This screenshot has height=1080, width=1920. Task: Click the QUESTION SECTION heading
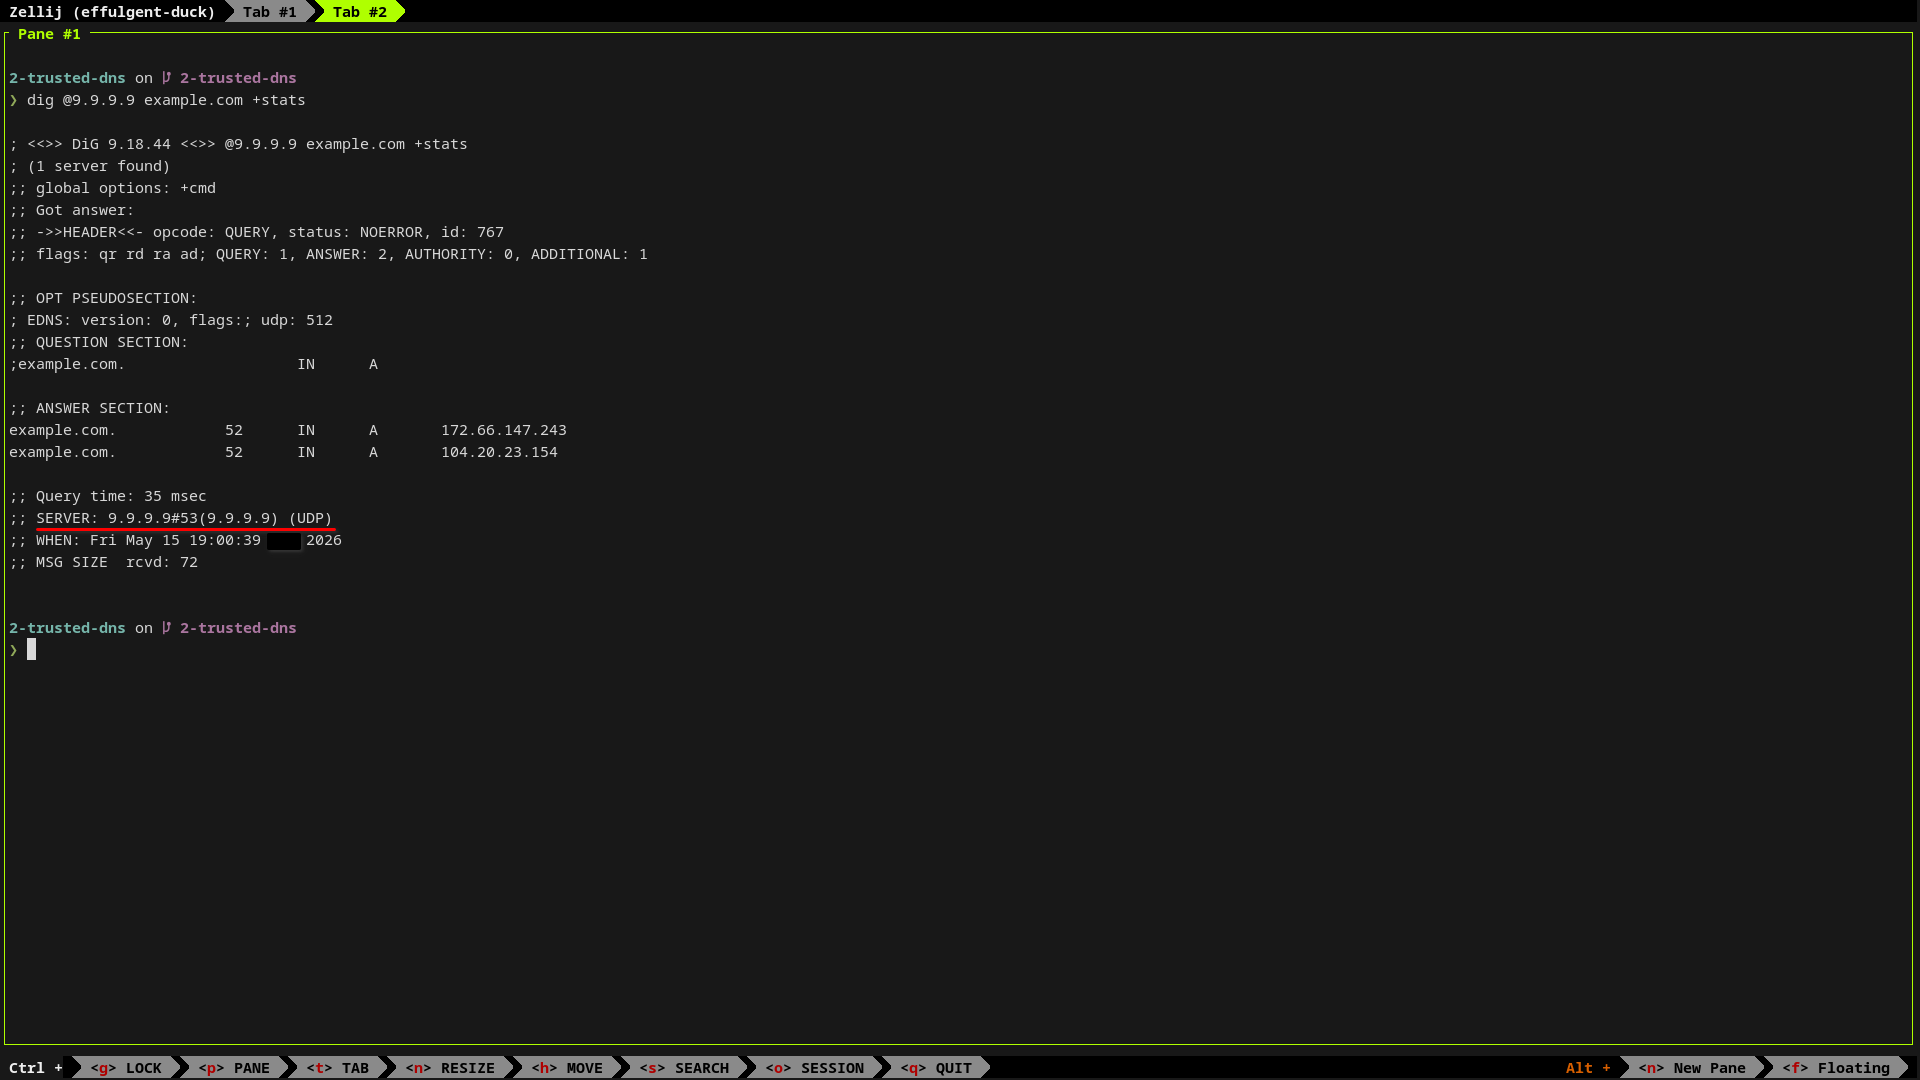99,342
